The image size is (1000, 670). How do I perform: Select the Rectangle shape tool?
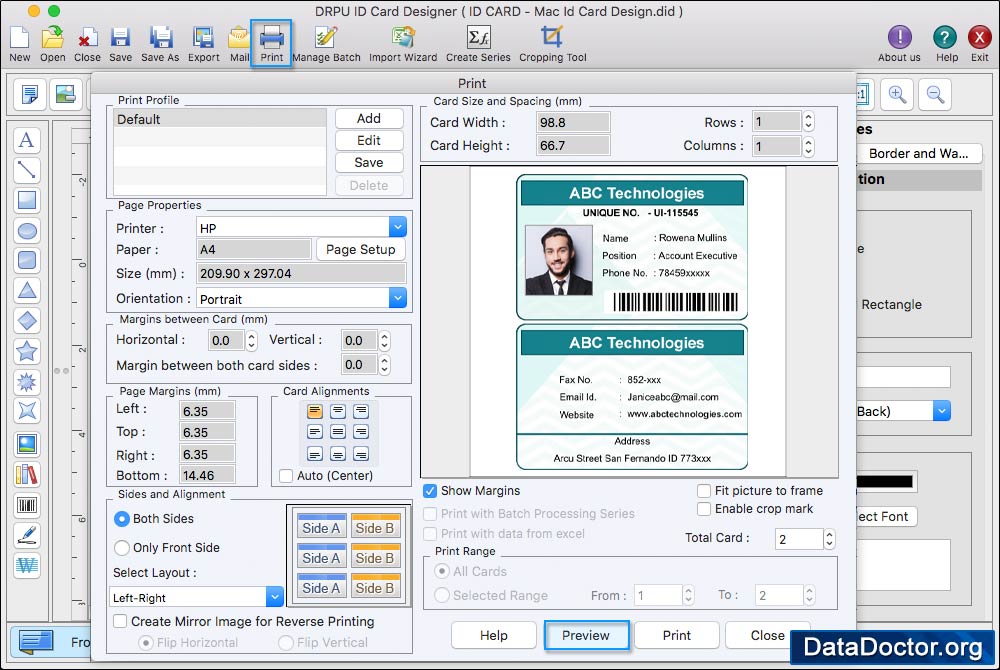27,200
